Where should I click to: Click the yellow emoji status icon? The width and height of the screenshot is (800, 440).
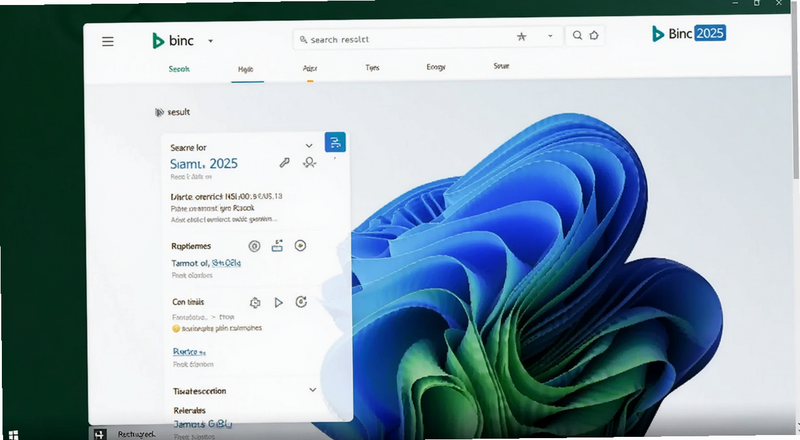[176, 329]
